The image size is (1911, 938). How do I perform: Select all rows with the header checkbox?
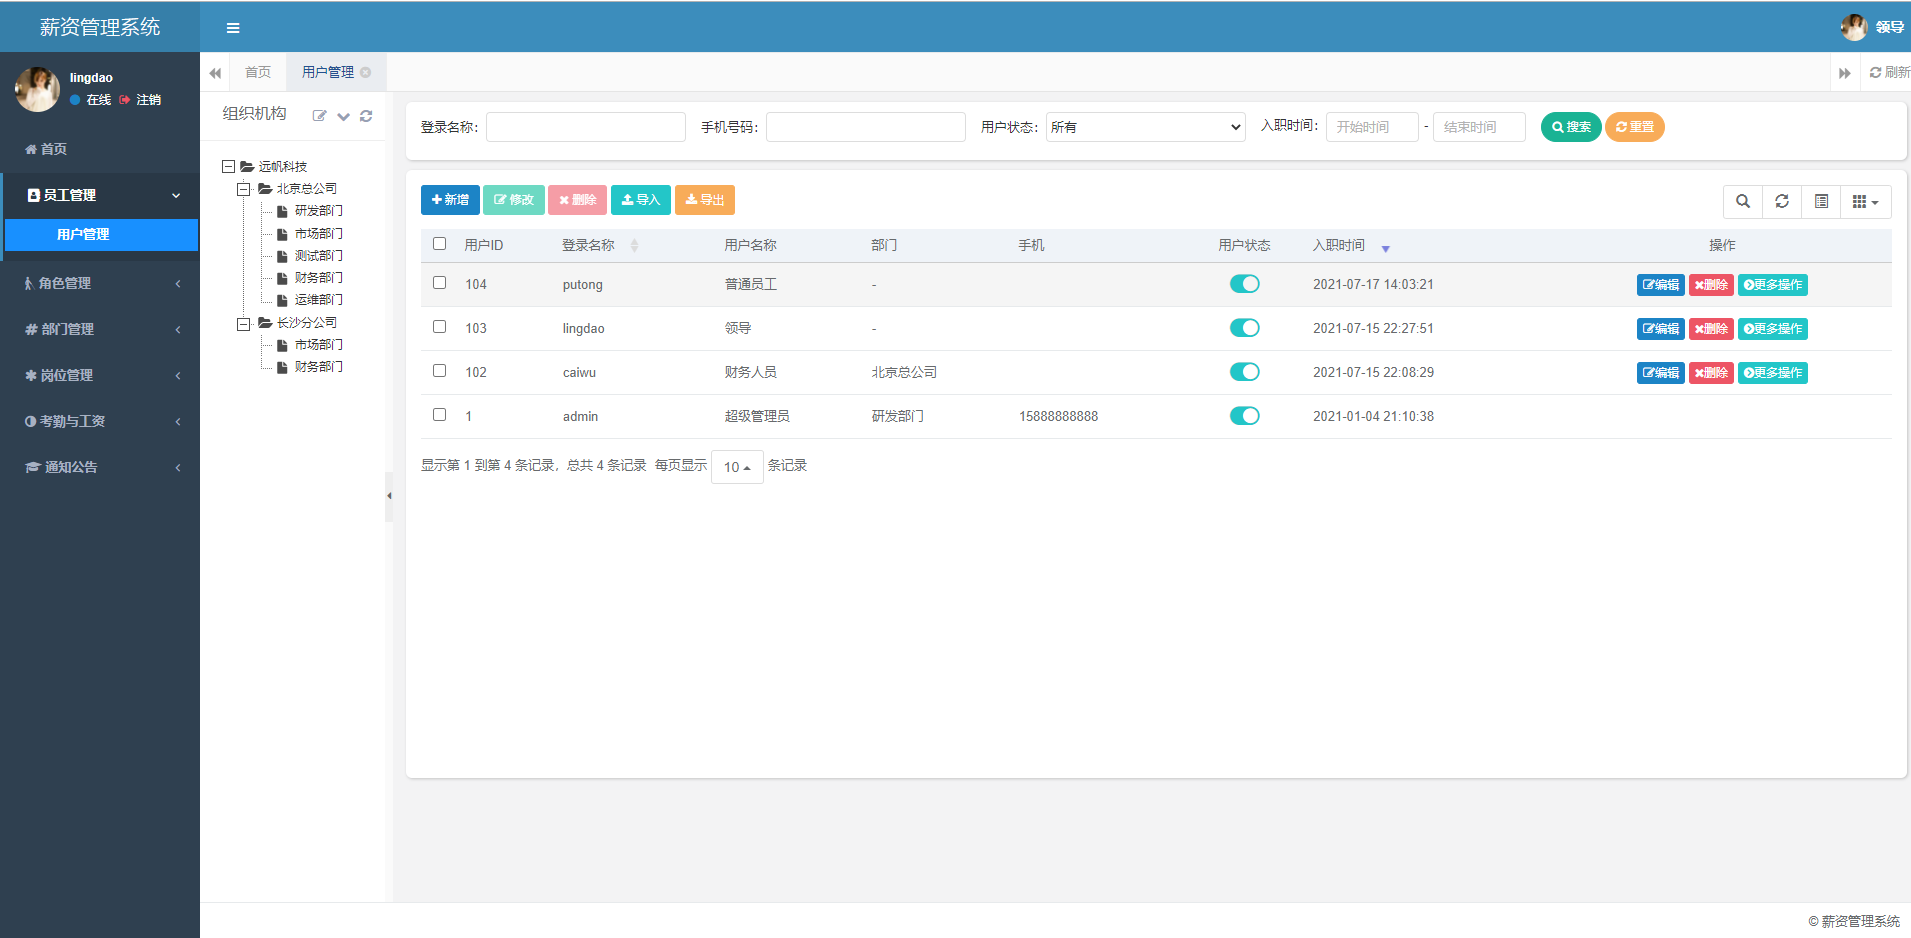tap(439, 243)
